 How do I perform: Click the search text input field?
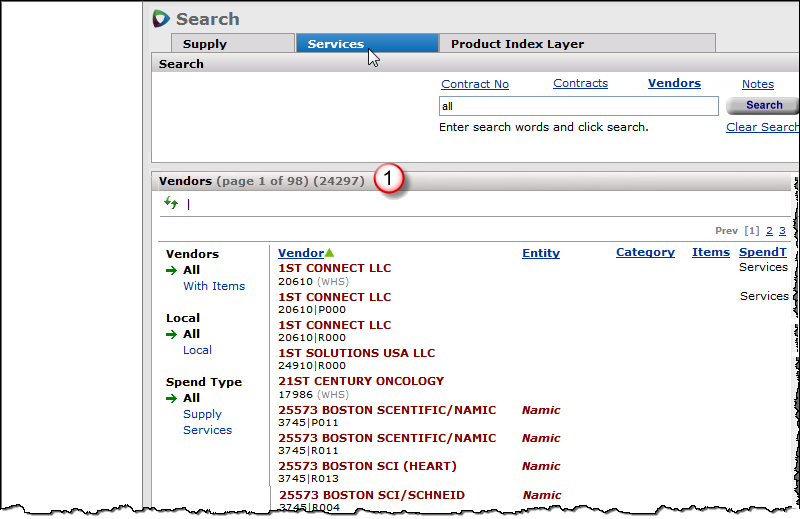[578, 106]
